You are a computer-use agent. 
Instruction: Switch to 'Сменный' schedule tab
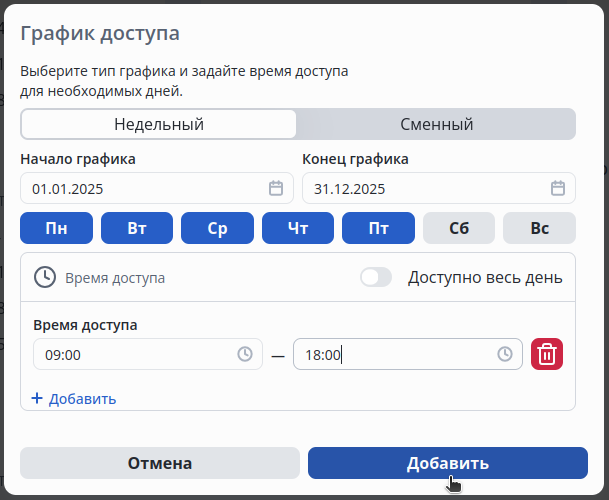(436, 124)
